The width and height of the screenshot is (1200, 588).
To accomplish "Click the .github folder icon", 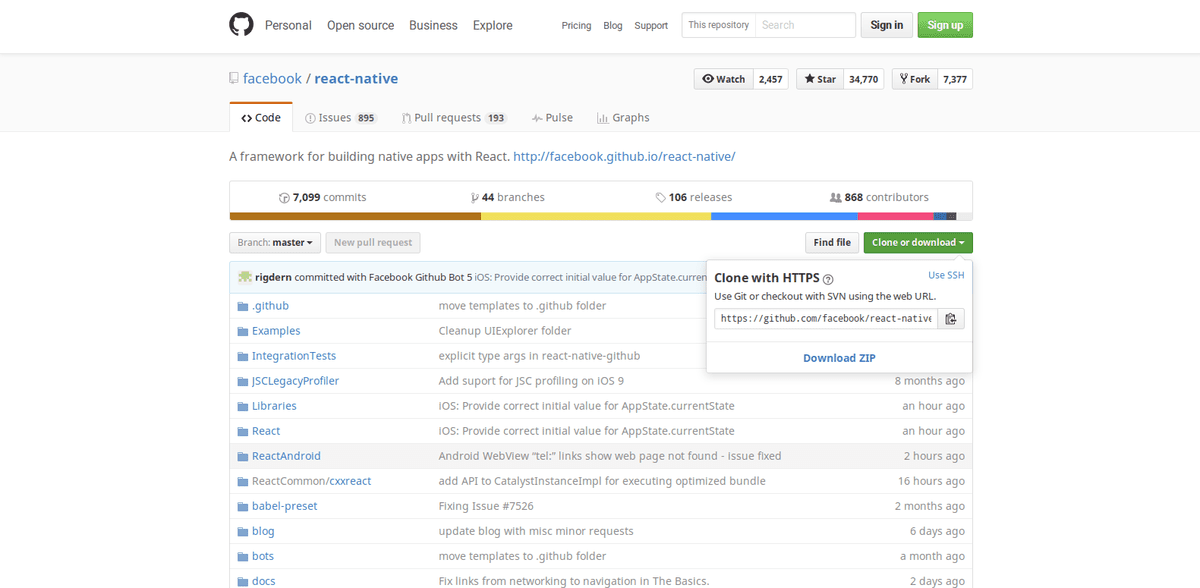I will click(x=242, y=306).
